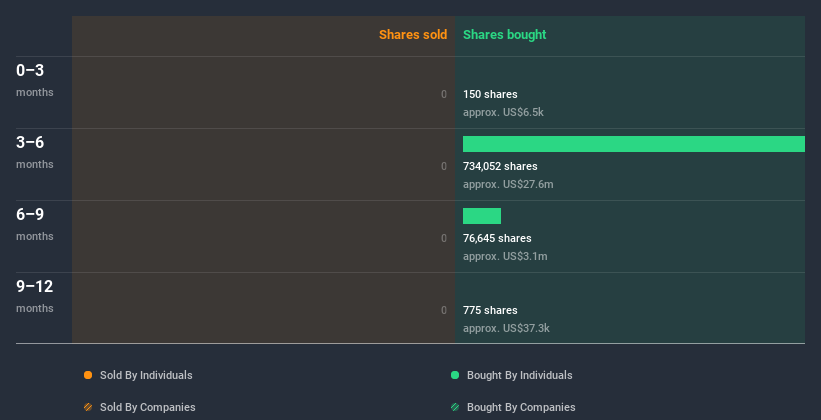
Task: Click the green bar for 6–9 months
Action: [482, 216]
